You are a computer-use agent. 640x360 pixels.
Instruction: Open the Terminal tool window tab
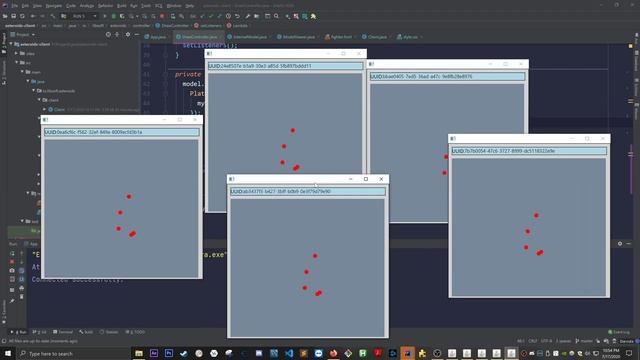pos(63,332)
